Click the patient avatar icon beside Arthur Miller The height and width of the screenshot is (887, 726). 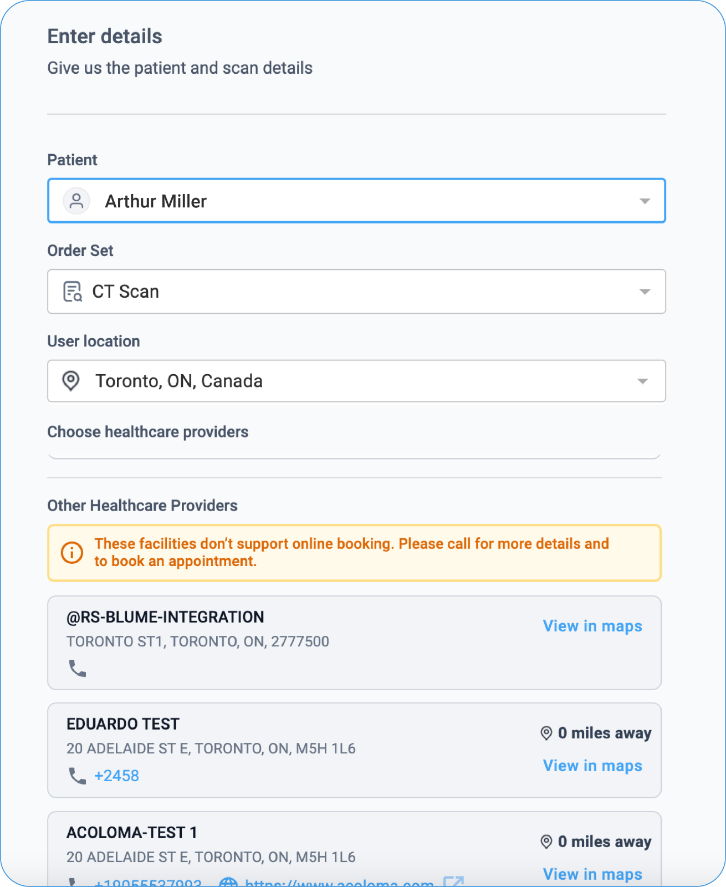(76, 201)
